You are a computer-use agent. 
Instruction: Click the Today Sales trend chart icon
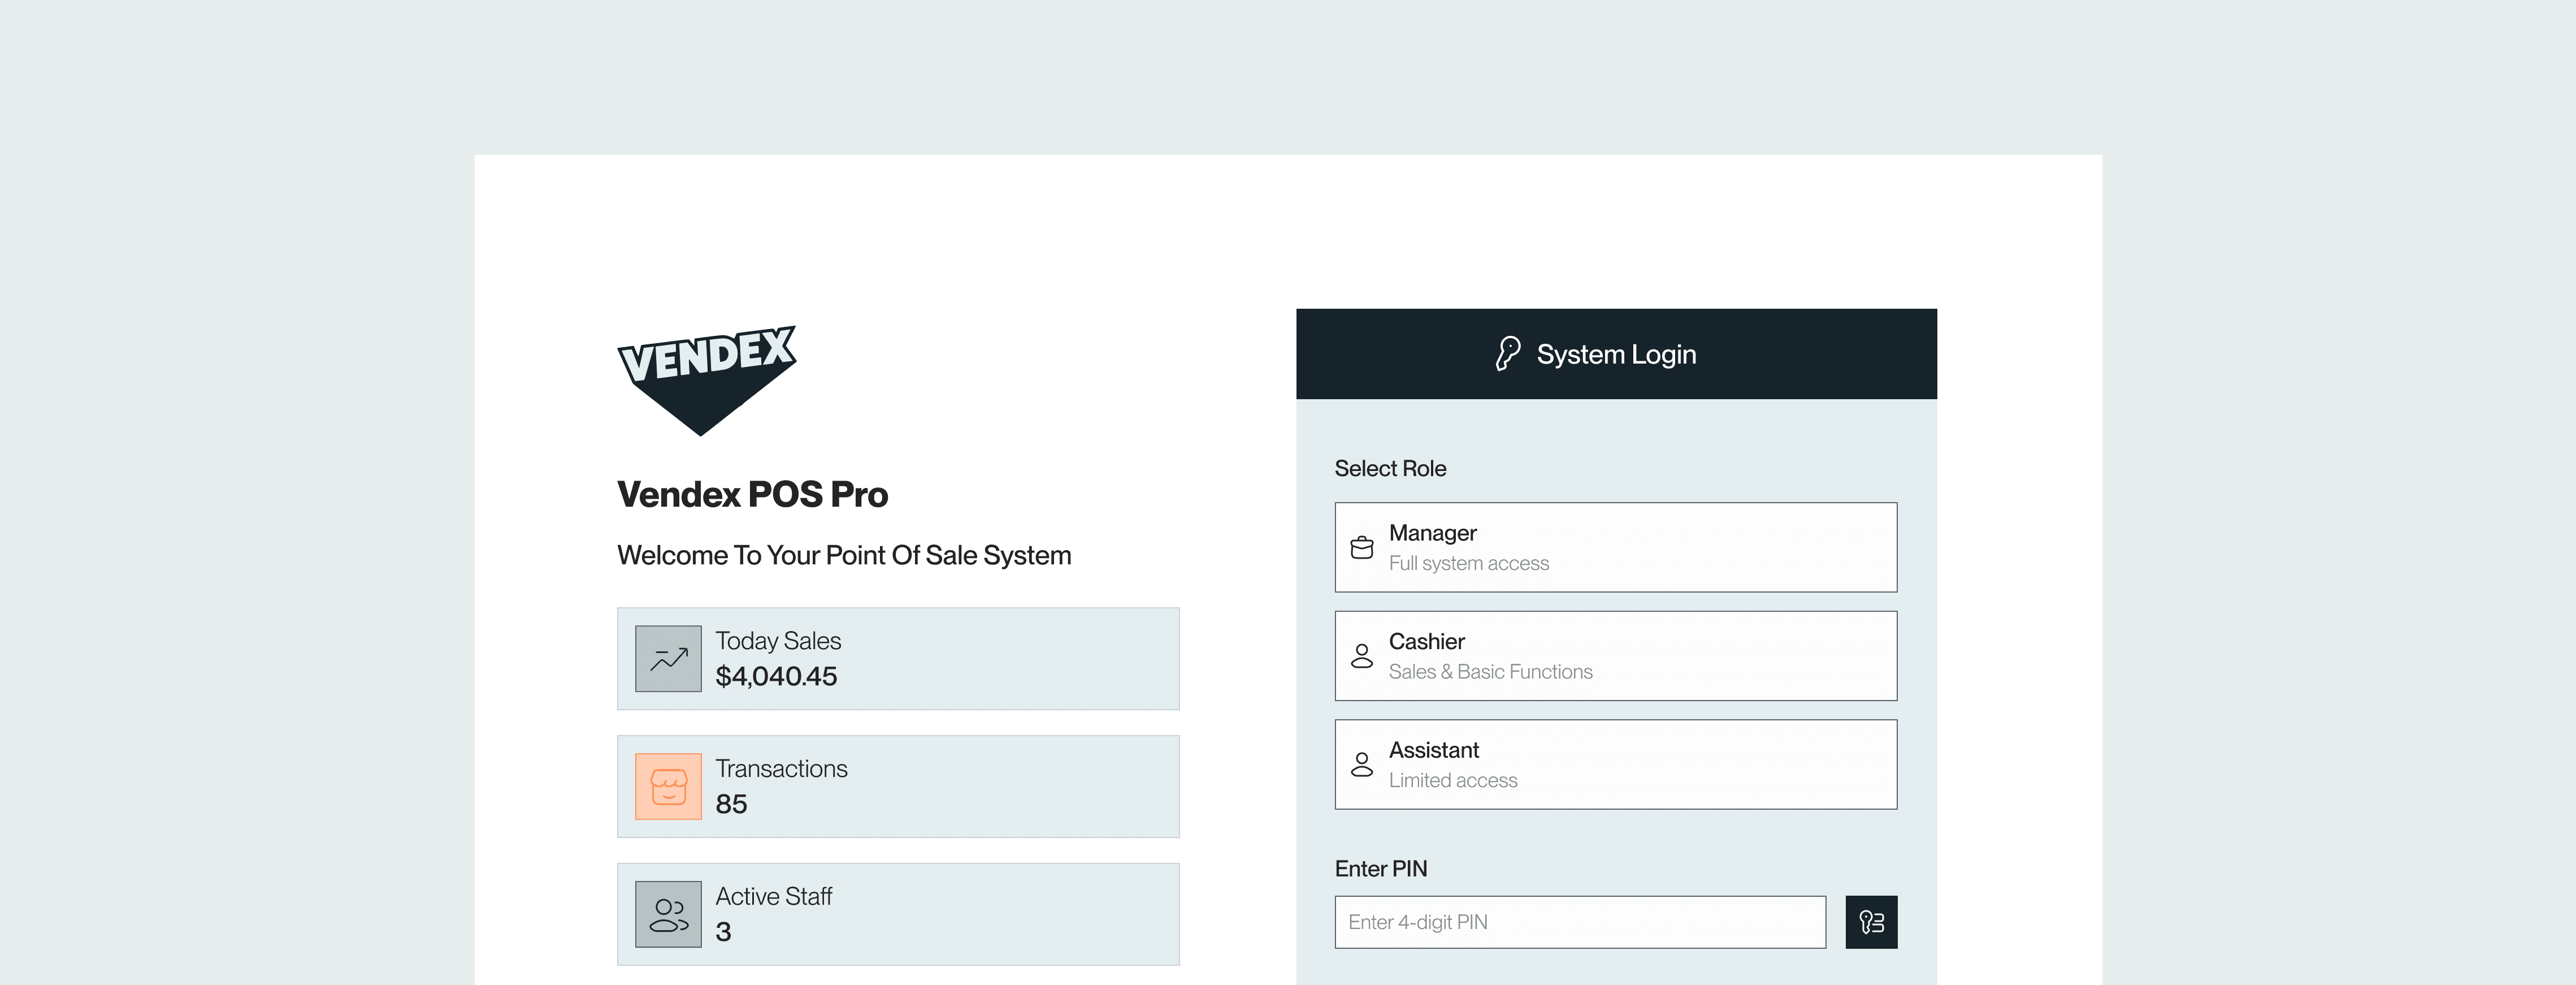click(x=668, y=658)
